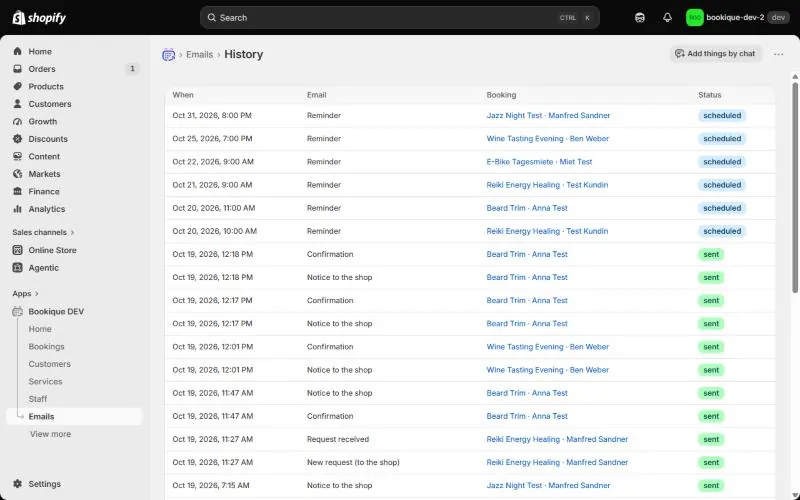The width and height of the screenshot is (800, 500).
Task: Click the Status column header
Action: (x=710, y=95)
